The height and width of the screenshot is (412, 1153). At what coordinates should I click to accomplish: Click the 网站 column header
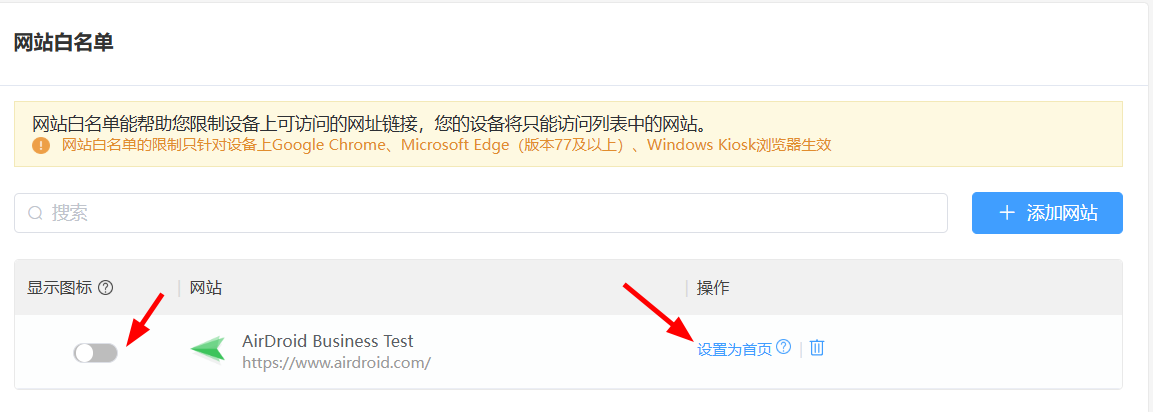pyautogui.click(x=206, y=288)
